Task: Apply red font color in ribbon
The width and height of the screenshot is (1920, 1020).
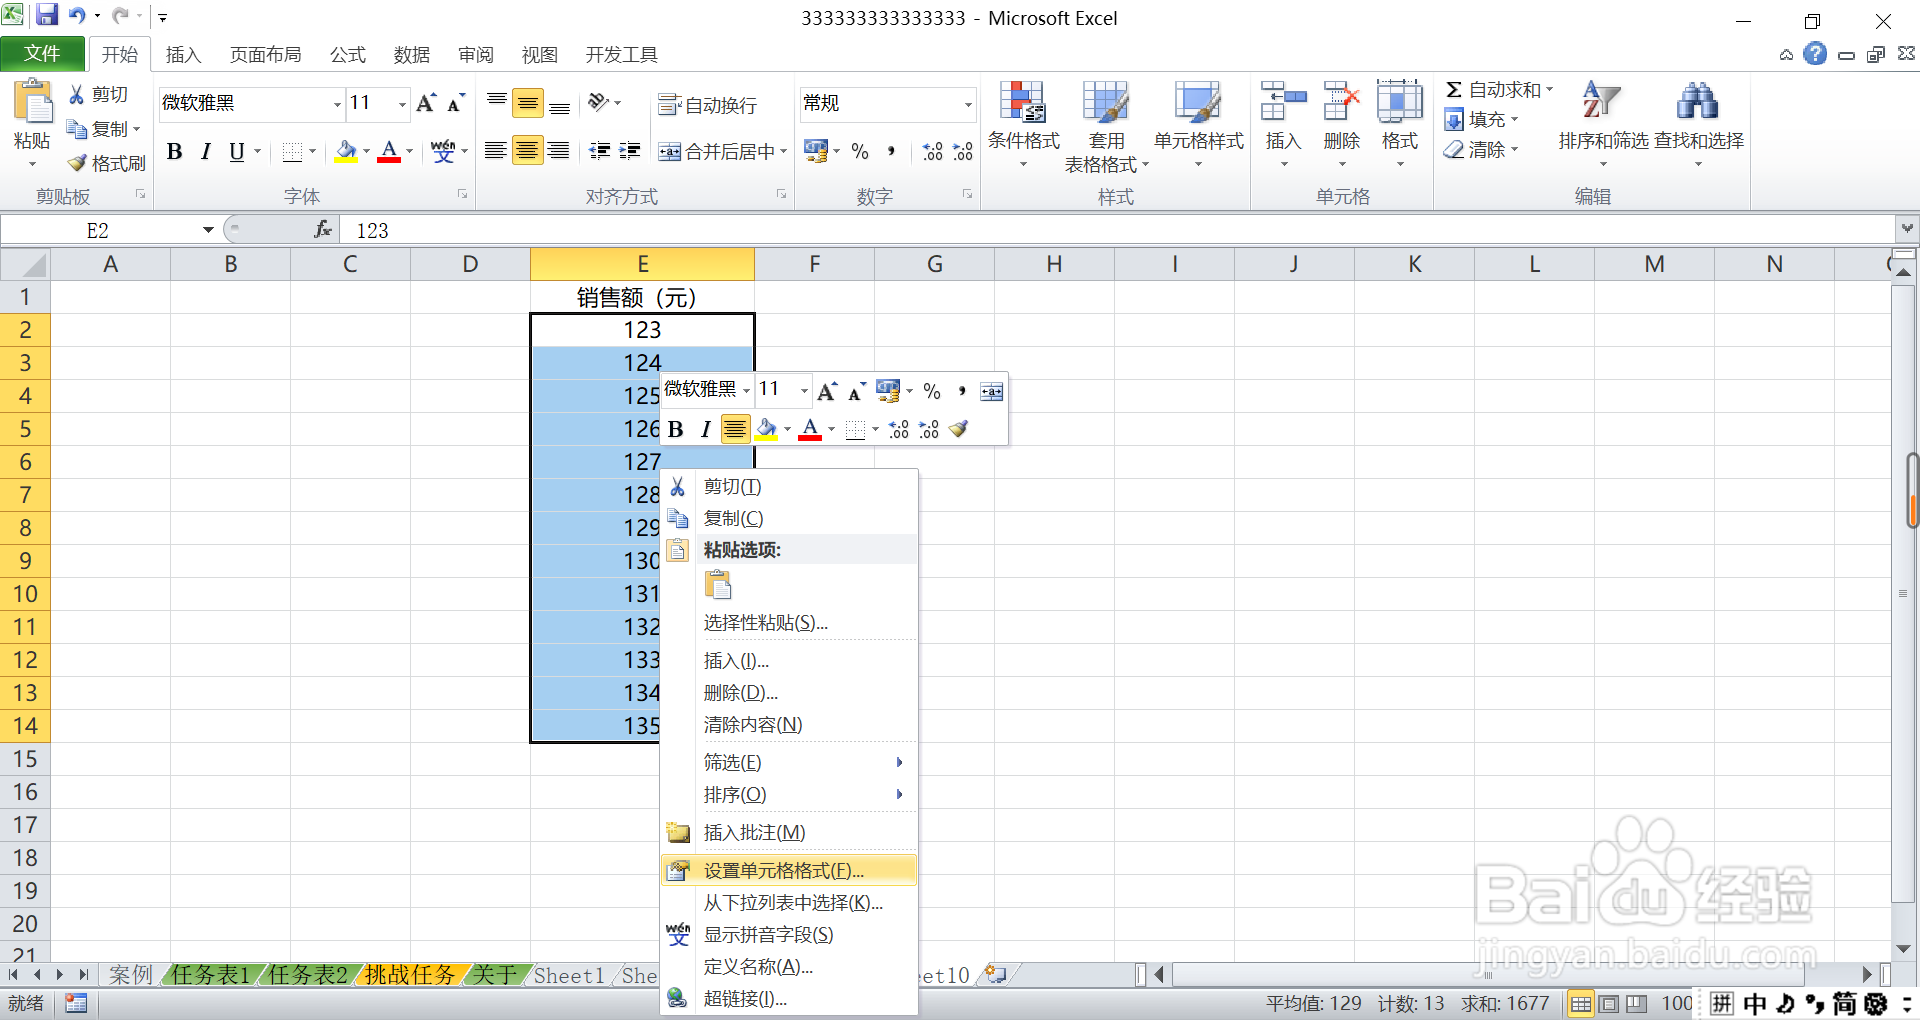Action: click(x=389, y=152)
